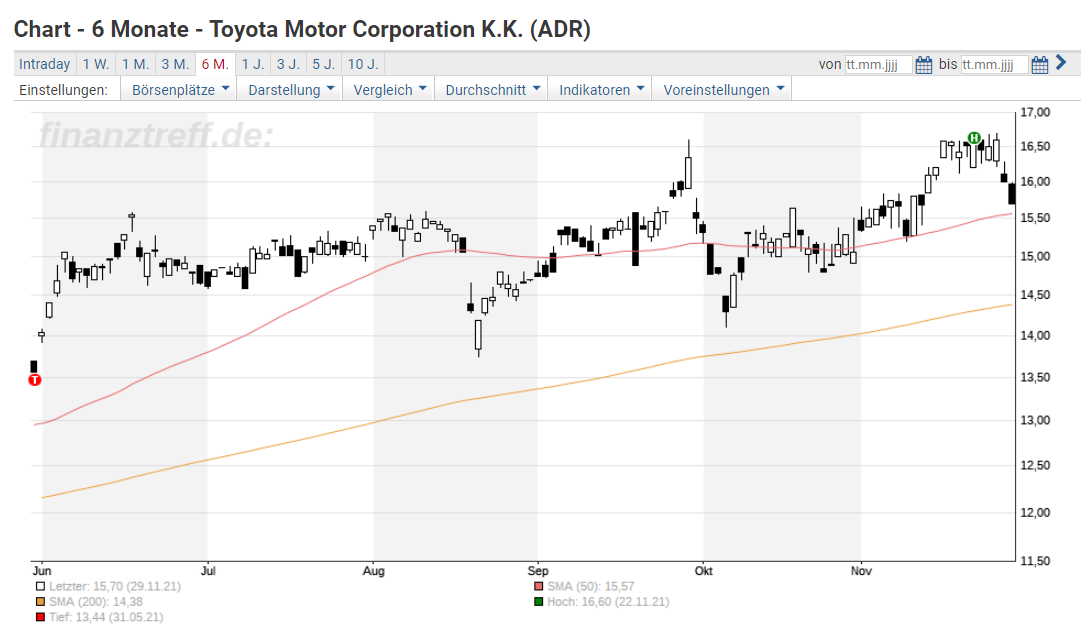The width and height of the screenshot is (1088, 639).
Task: Click the 'Sep' x-axis label
Action: (x=538, y=571)
